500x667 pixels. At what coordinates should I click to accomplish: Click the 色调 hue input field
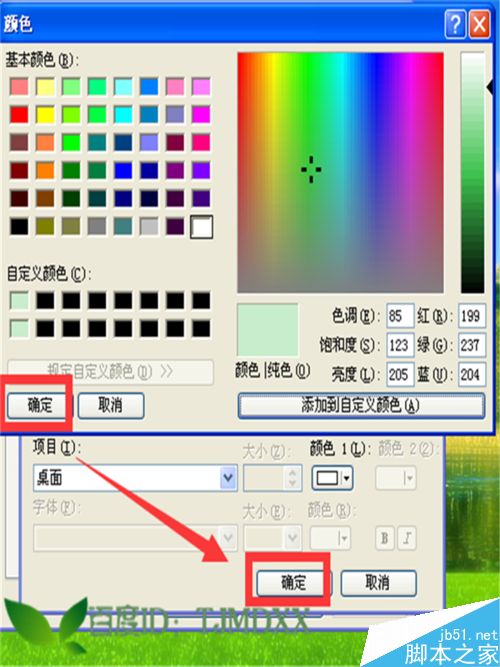pyautogui.click(x=400, y=316)
